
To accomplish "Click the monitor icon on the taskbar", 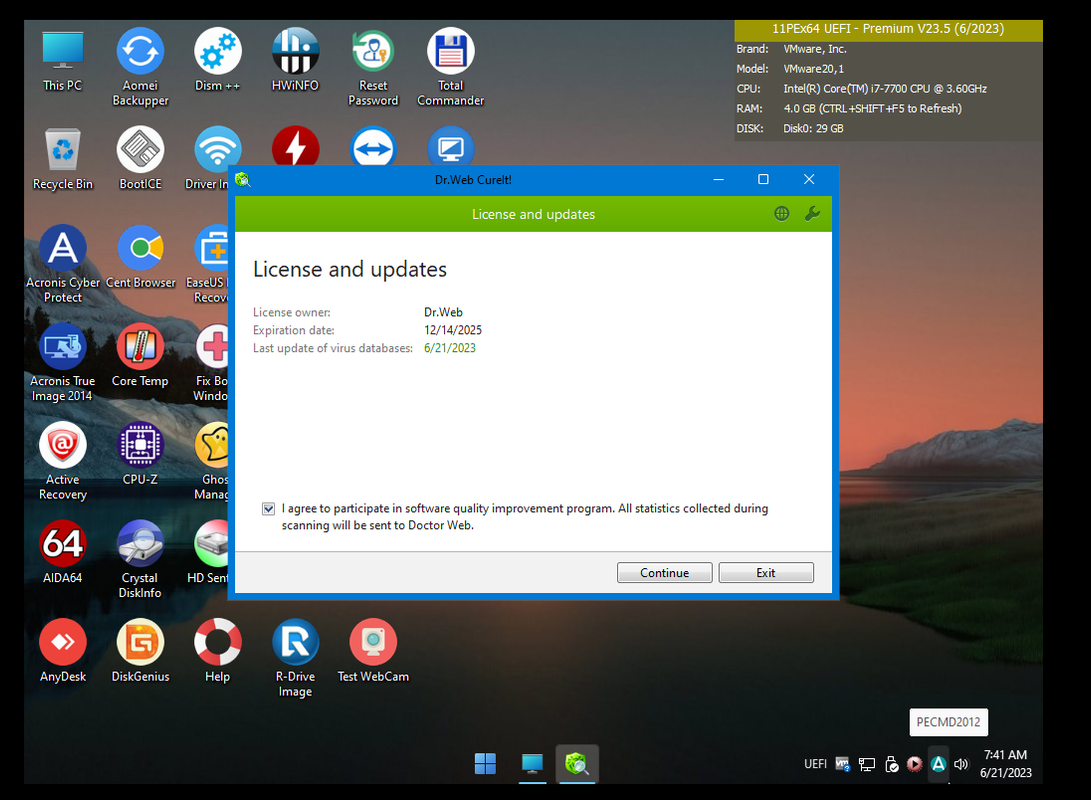I will (x=532, y=764).
